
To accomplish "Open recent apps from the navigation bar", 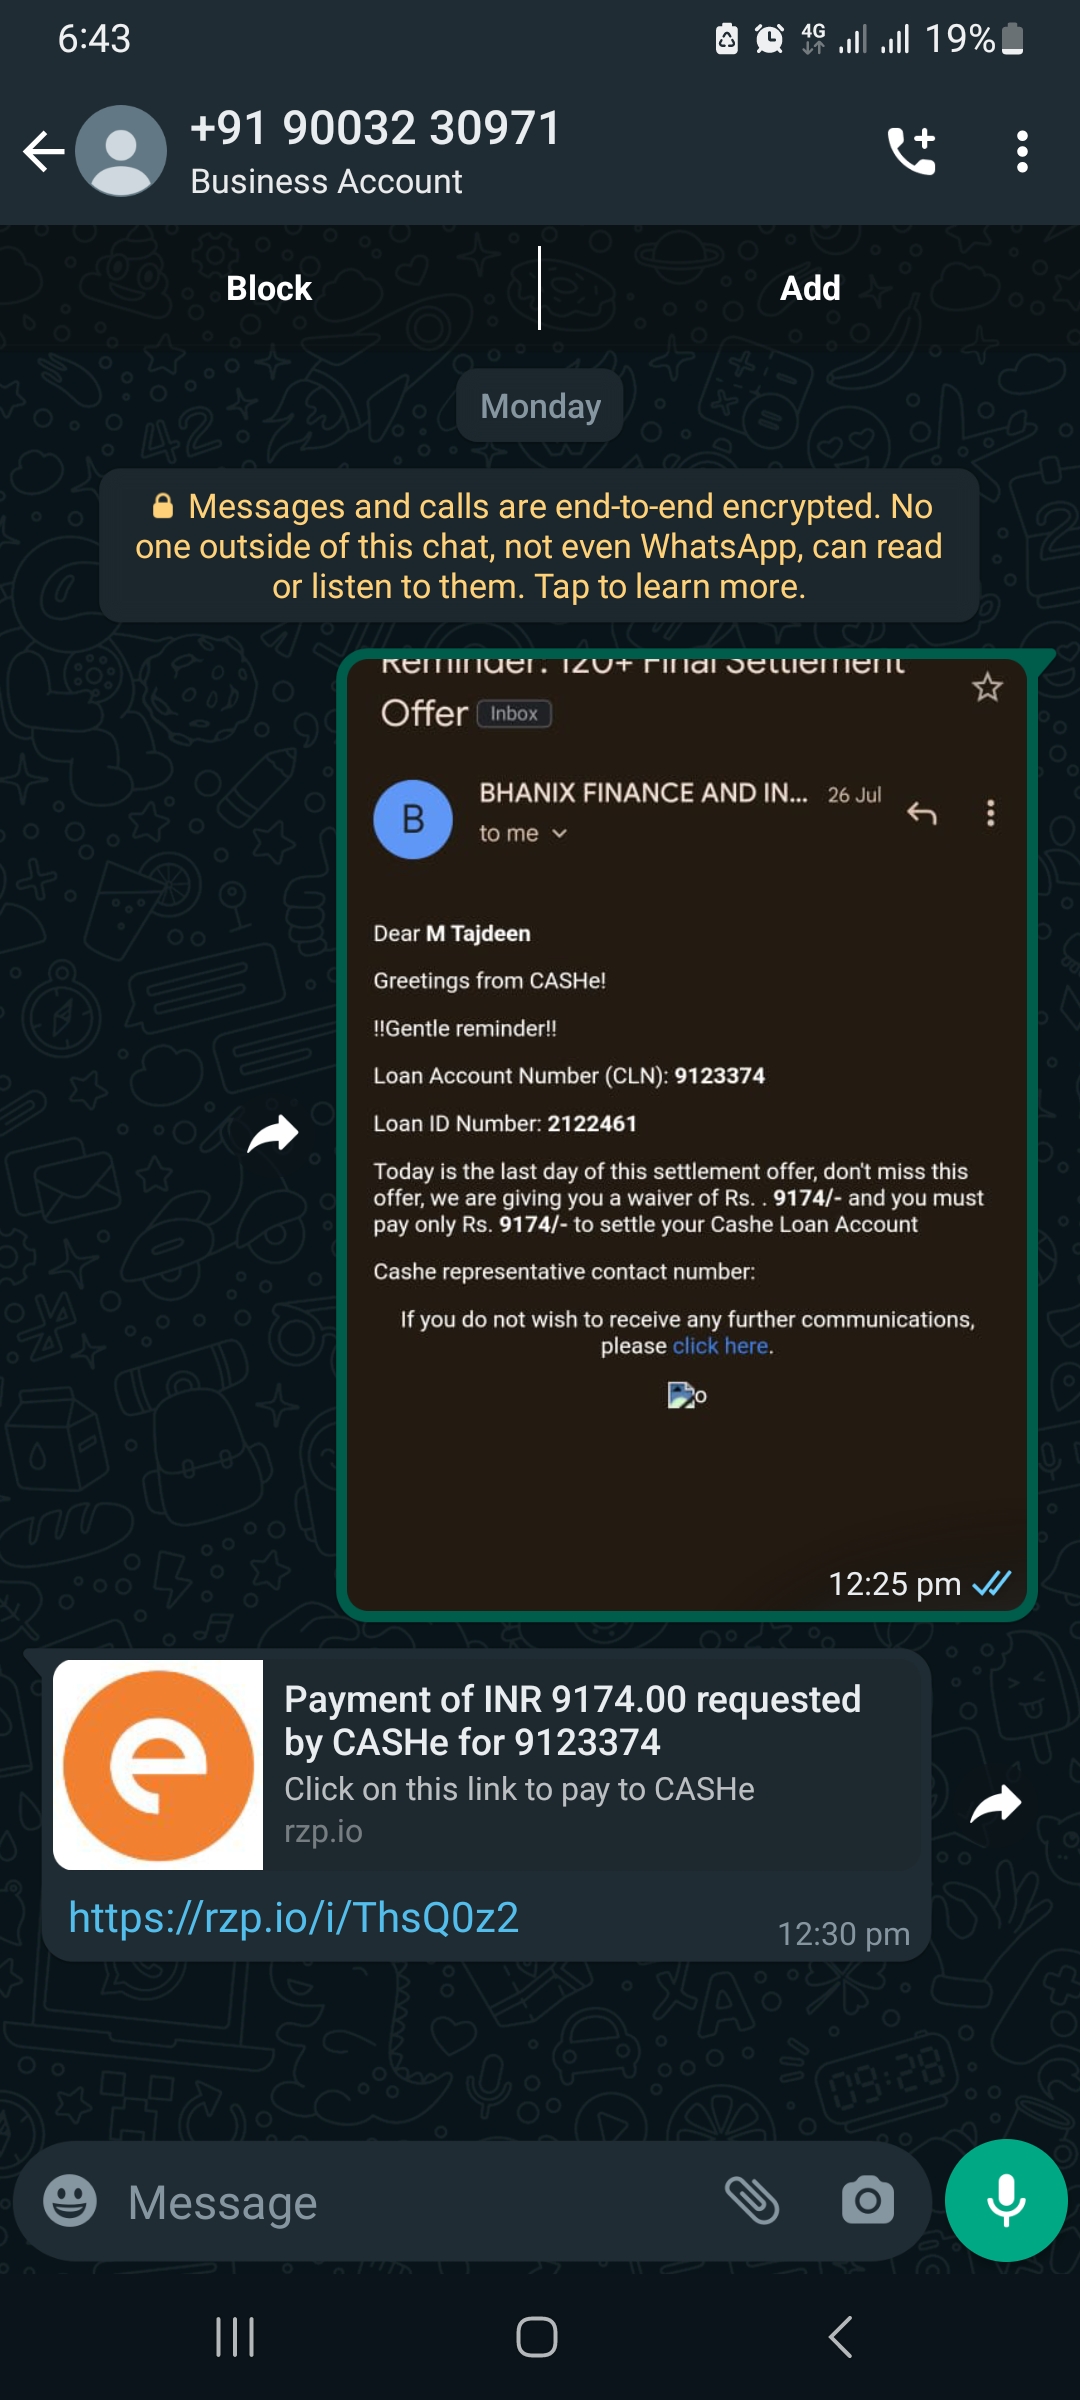I will pyautogui.click(x=235, y=2337).
